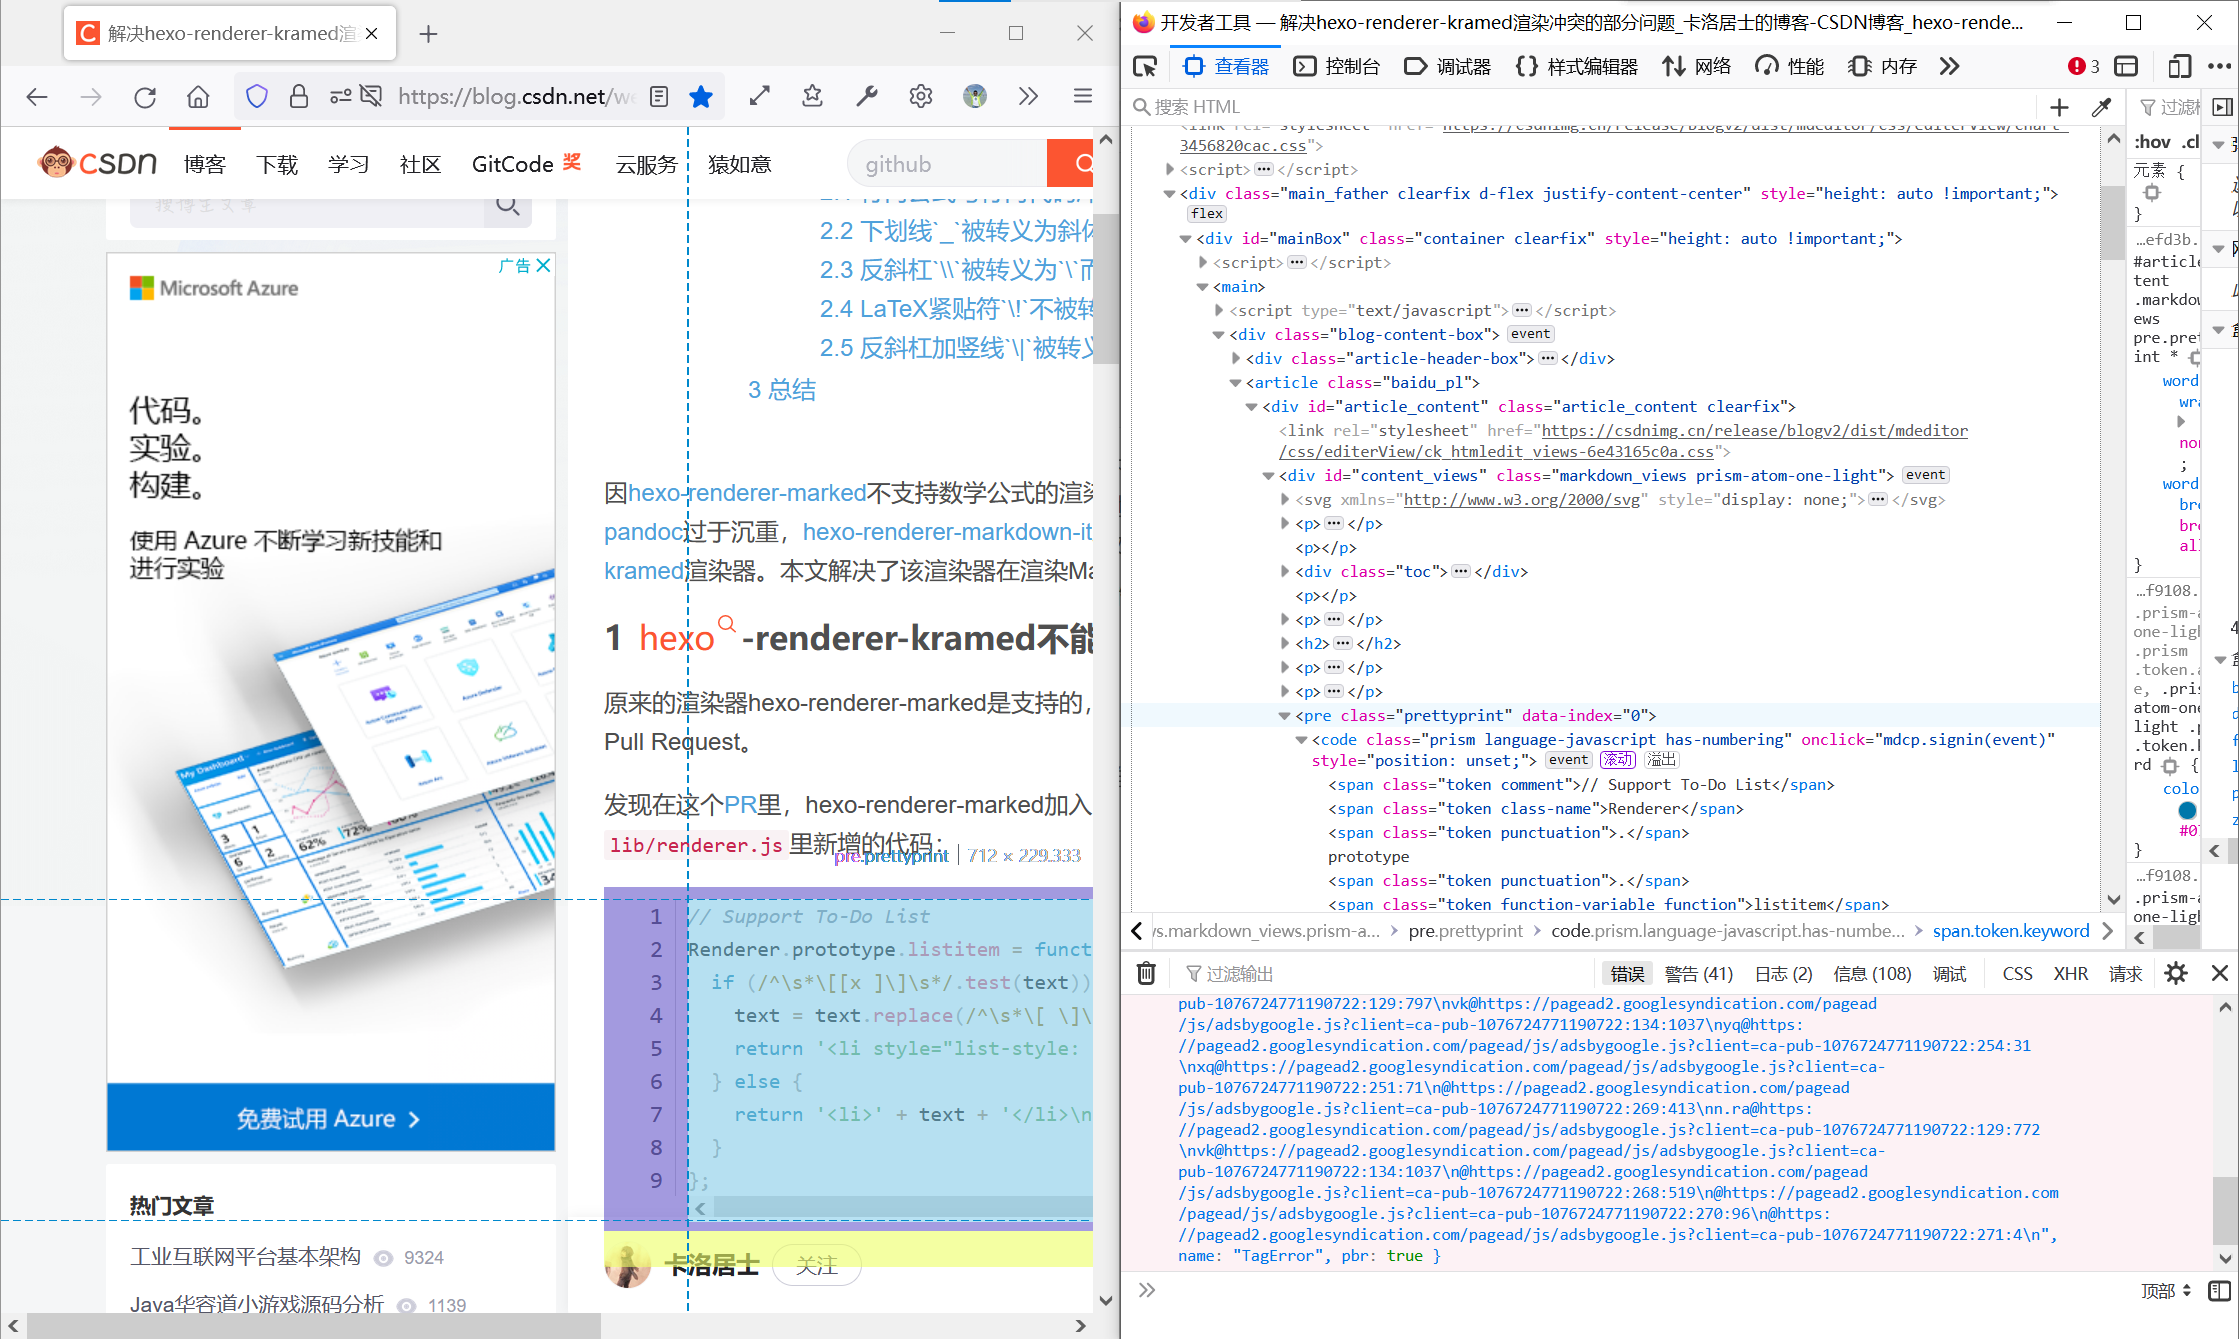Toggle the 警告 (41) console filter

pos(1698,973)
